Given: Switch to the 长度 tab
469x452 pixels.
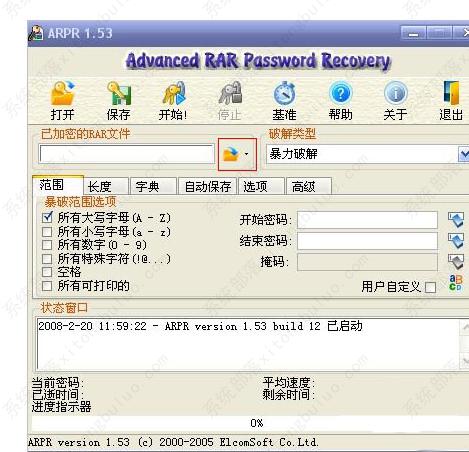Looking at the screenshot, I should (x=106, y=186).
